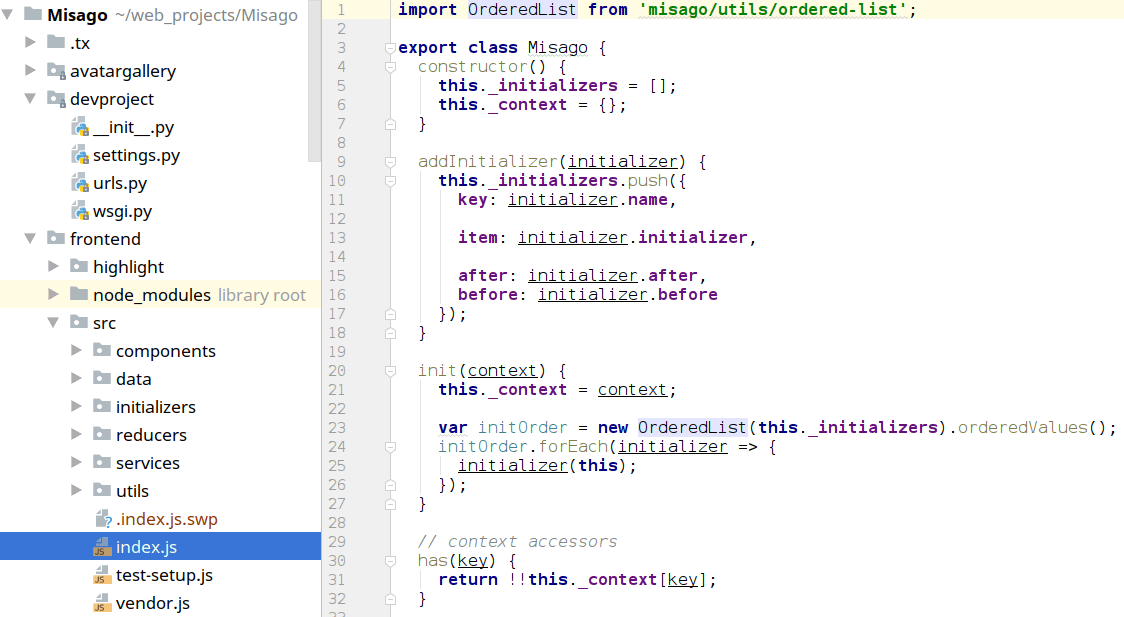Click the Python file icon beside settings.py

pyautogui.click(x=80, y=155)
